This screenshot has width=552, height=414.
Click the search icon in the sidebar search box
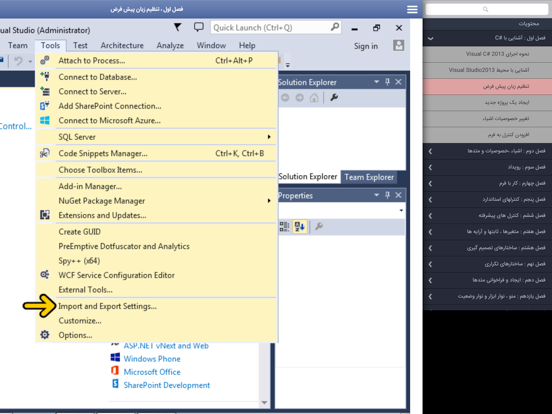(x=485, y=9)
